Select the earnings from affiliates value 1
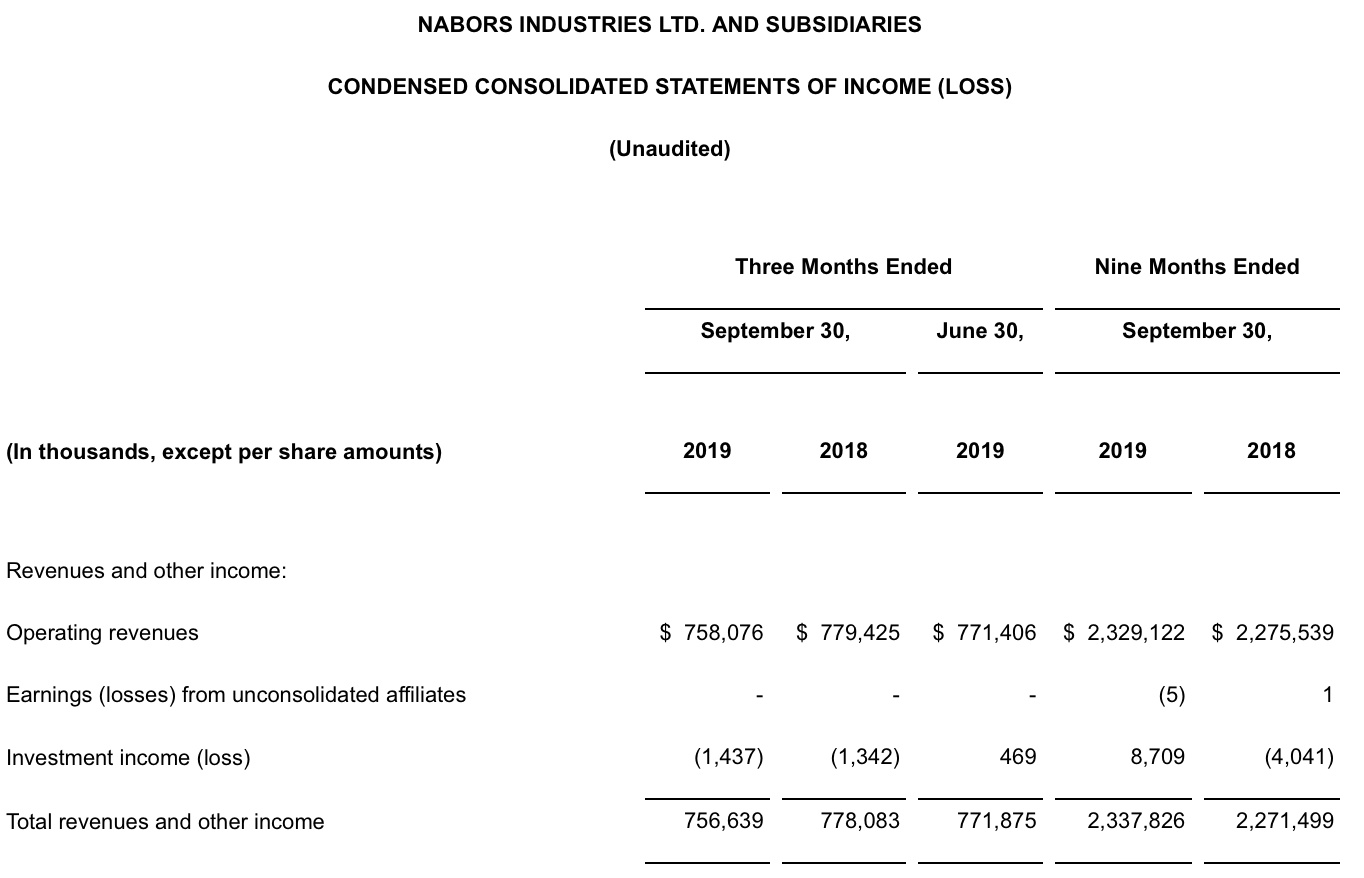The image size is (1364, 878). (1327, 695)
